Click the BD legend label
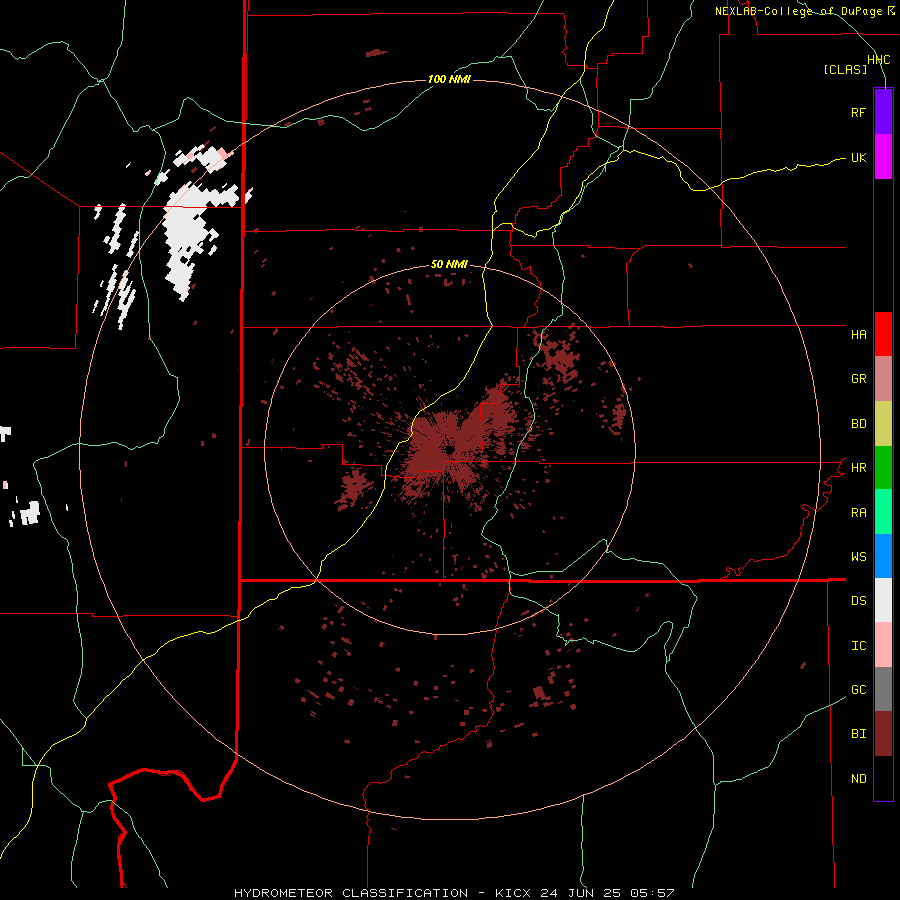The height and width of the screenshot is (900, 900). click(858, 424)
